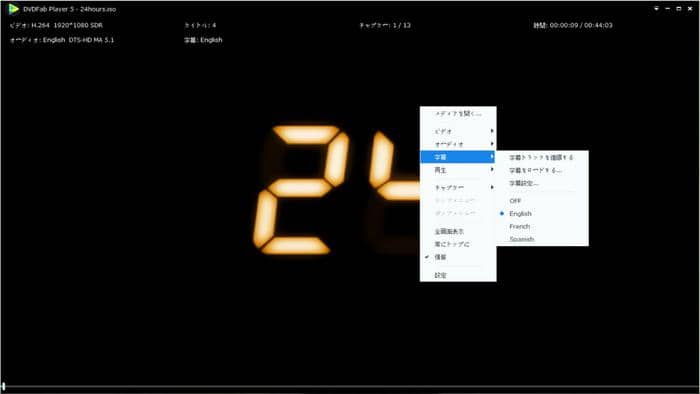Viewport: 700px width, 394px height.
Task: Open the title bar dropdown menu arrow
Action: click(x=656, y=8)
